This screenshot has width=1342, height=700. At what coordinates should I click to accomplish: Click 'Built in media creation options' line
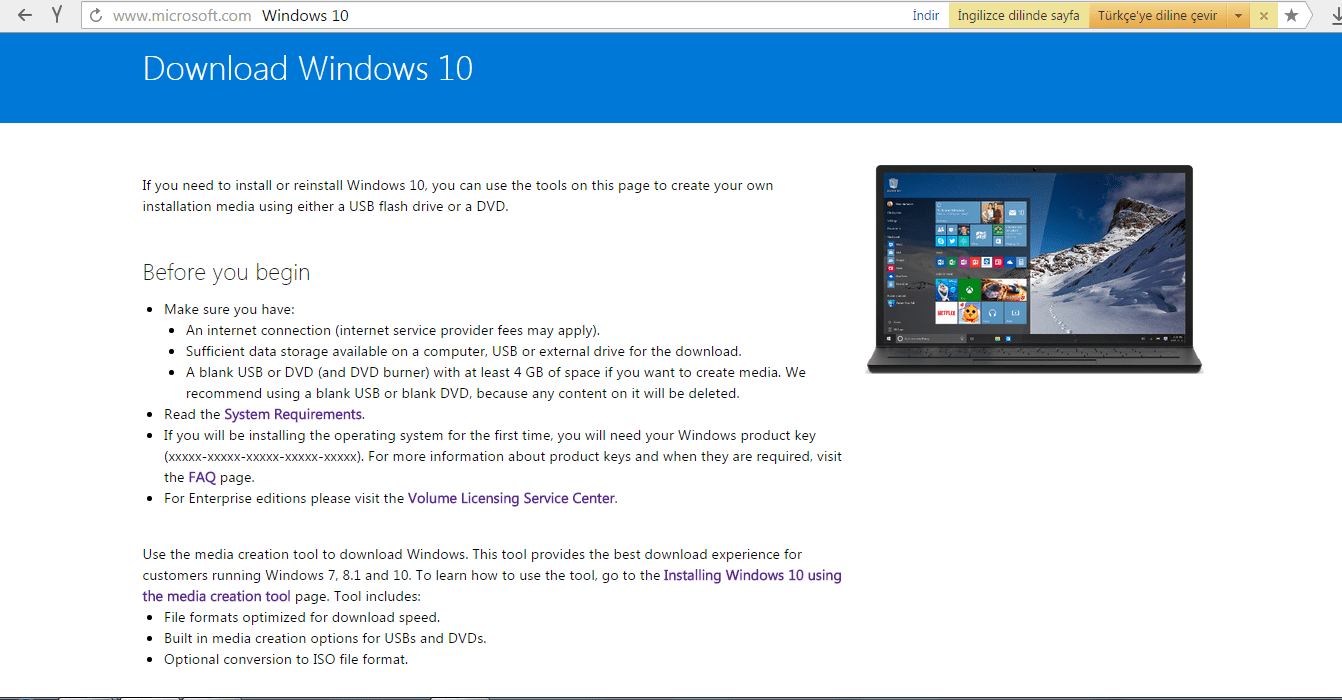325,638
